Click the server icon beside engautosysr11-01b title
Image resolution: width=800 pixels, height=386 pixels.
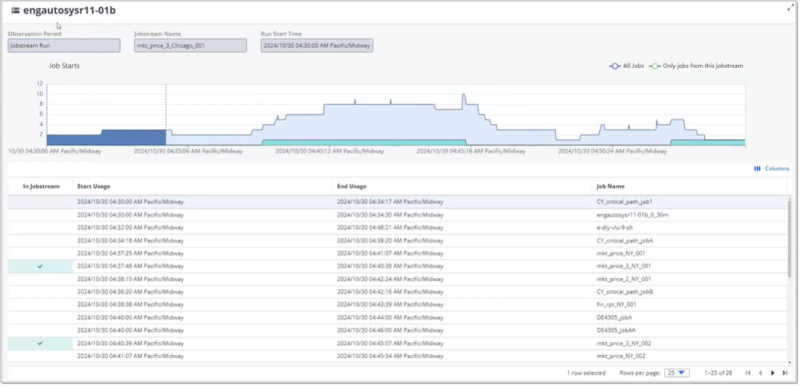click(15, 10)
